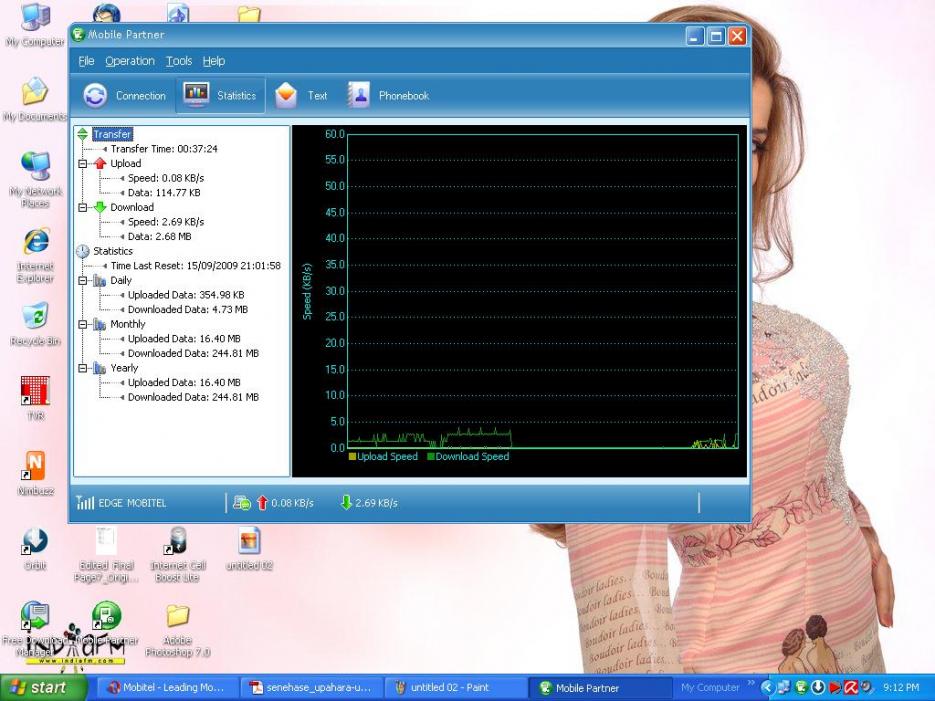Collapse the Download tree node
Screen dimensions: 935x701
[83, 207]
